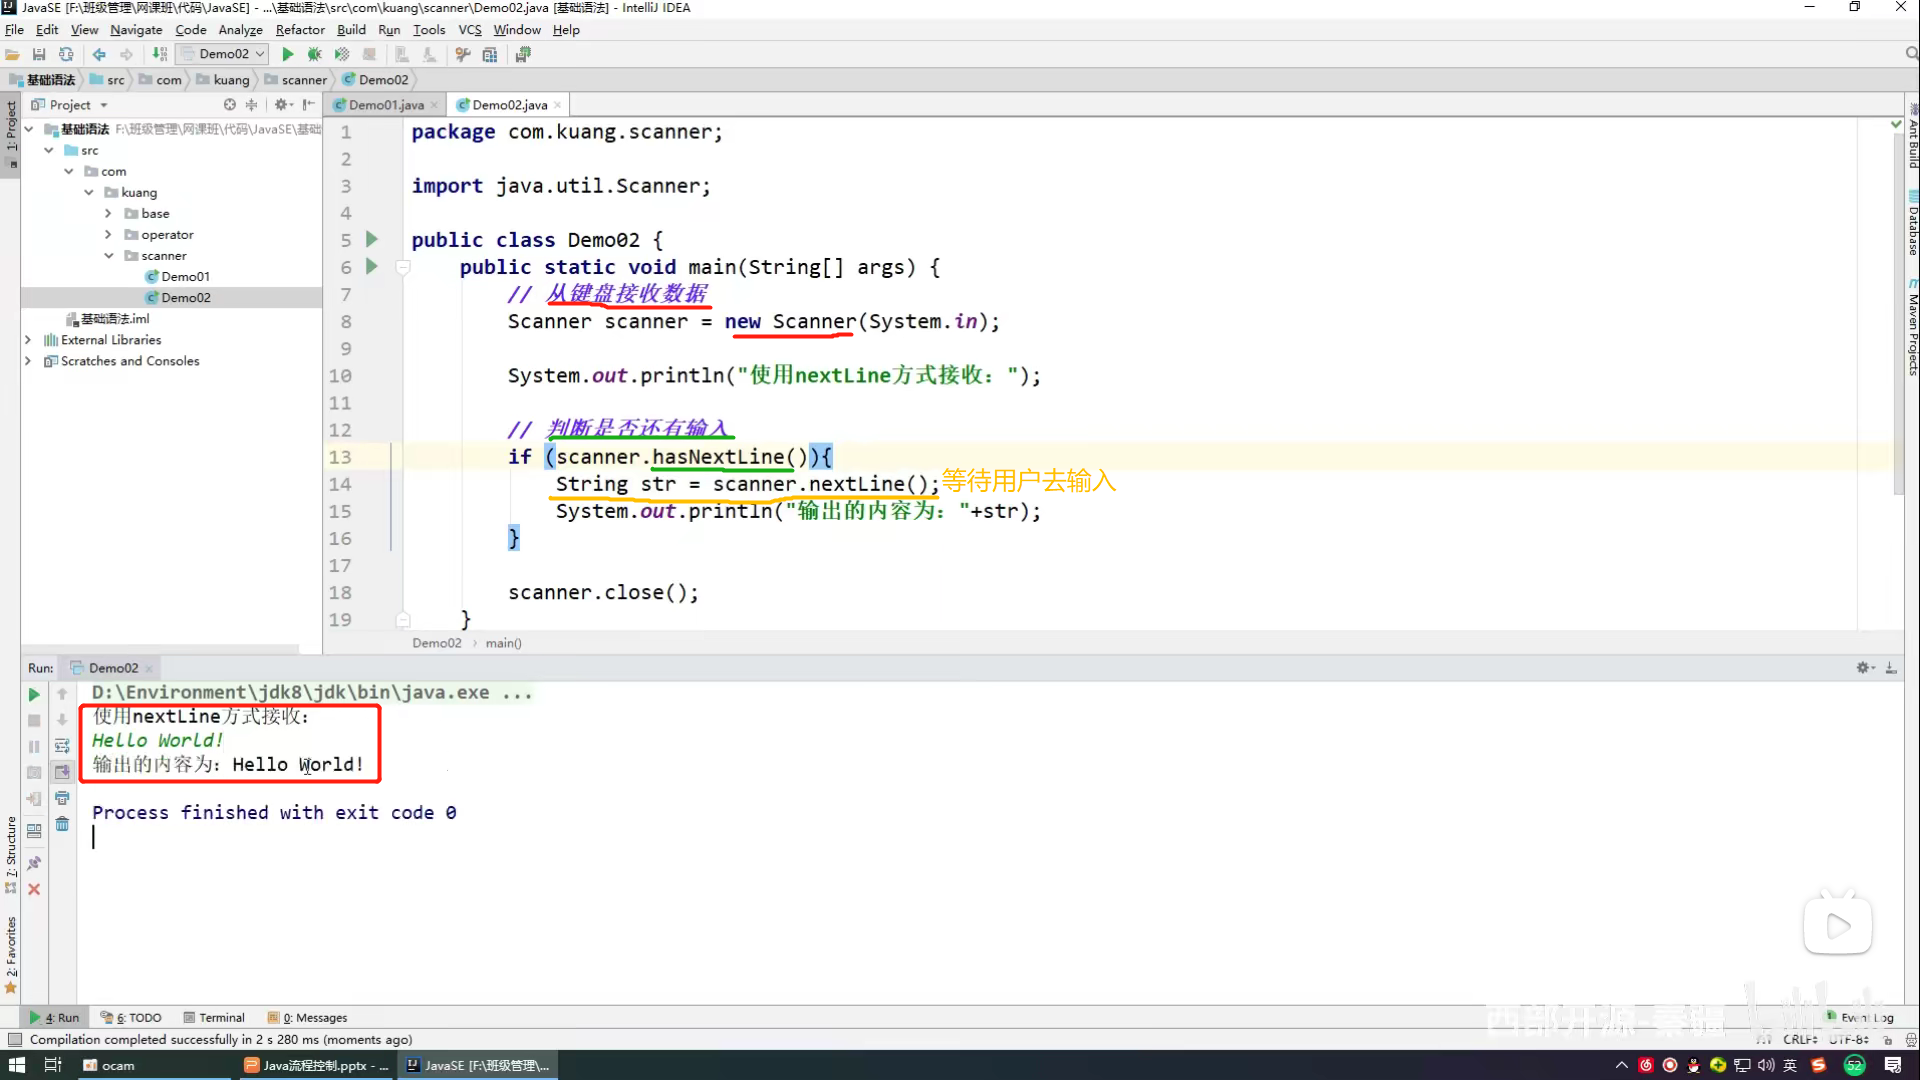Screen dimensions: 1920x1080
Task: Click the scanner breadcrumb in navigation bar
Action: click(x=296, y=80)
